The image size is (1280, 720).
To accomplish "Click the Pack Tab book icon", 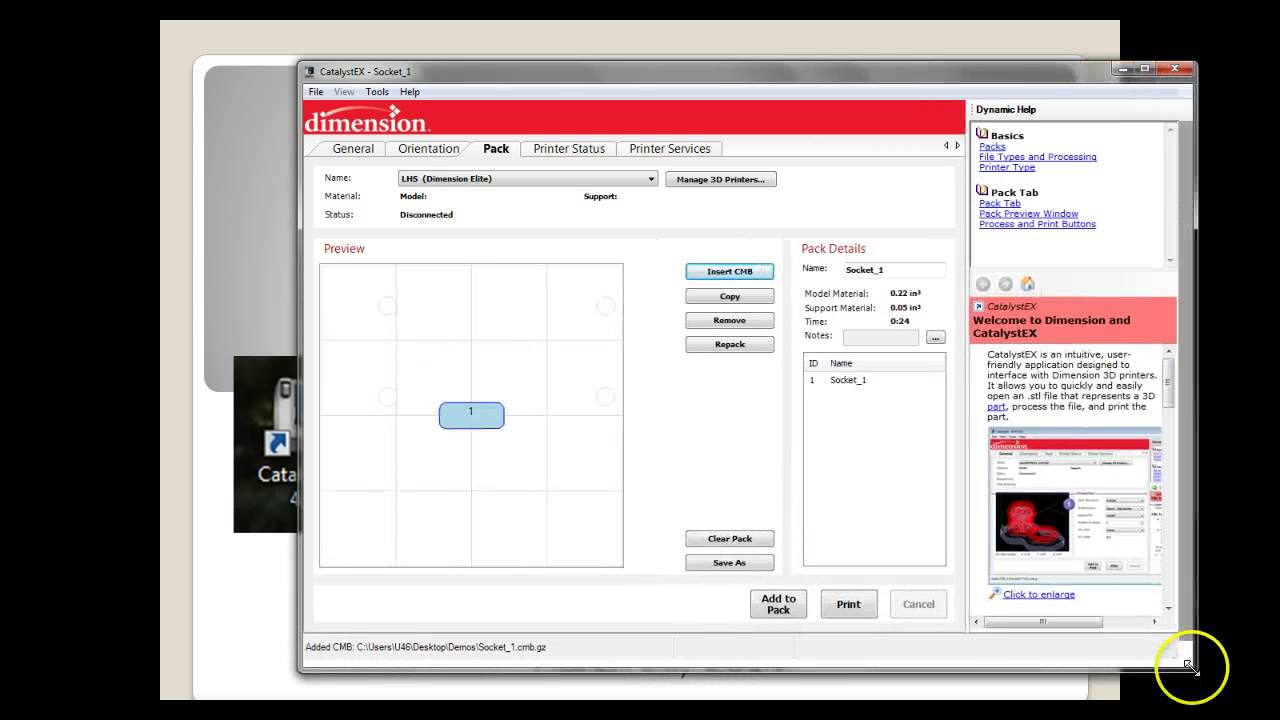I will pyautogui.click(x=982, y=191).
